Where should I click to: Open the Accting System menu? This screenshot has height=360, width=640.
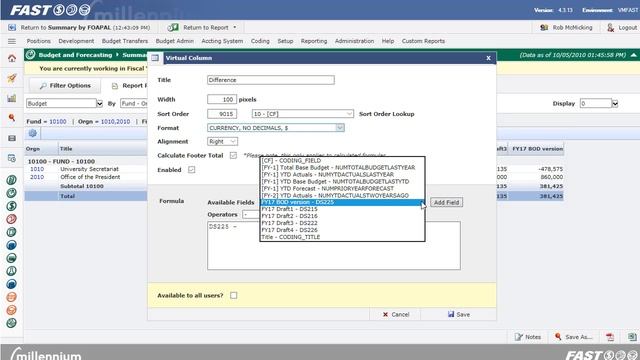(222, 41)
